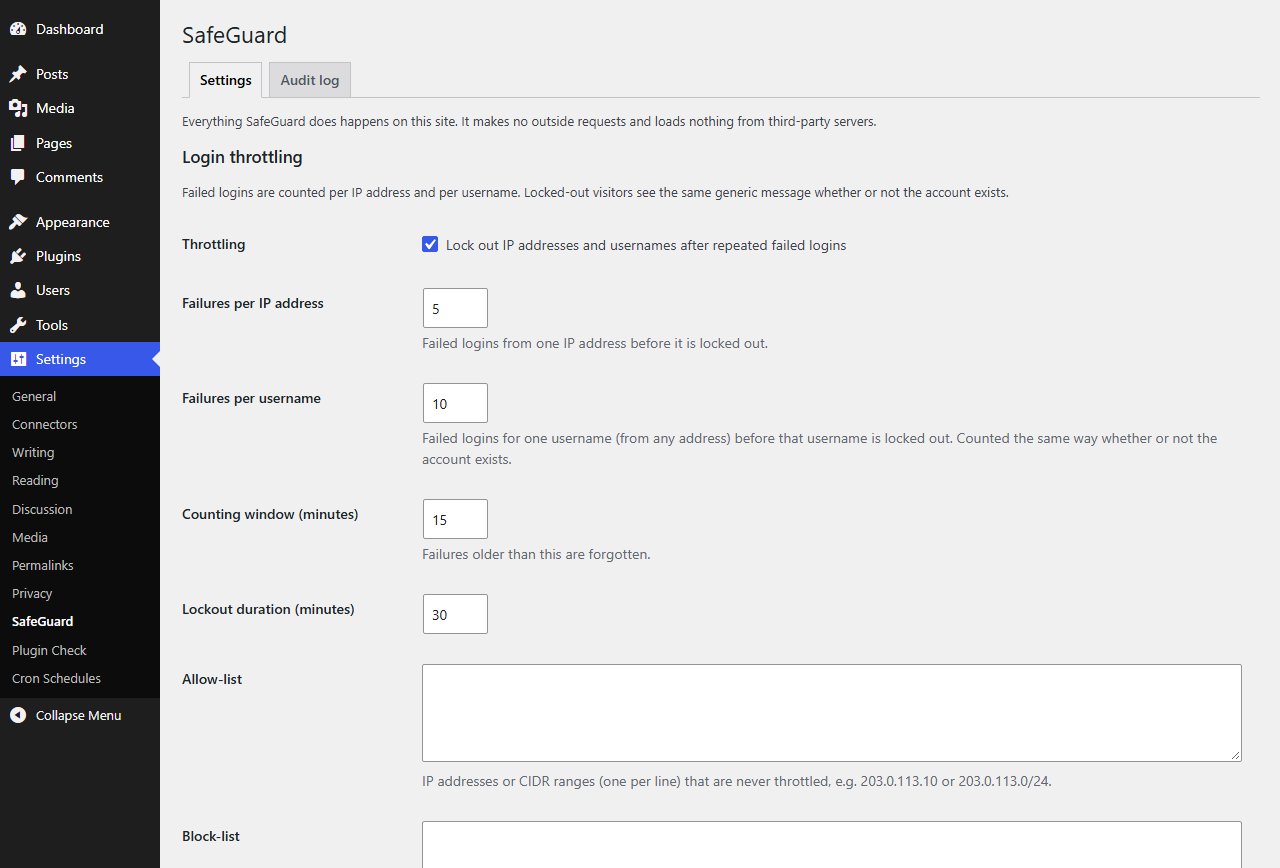Click the Appearance paintbrush icon
1280x868 pixels.
click(18, 222)
